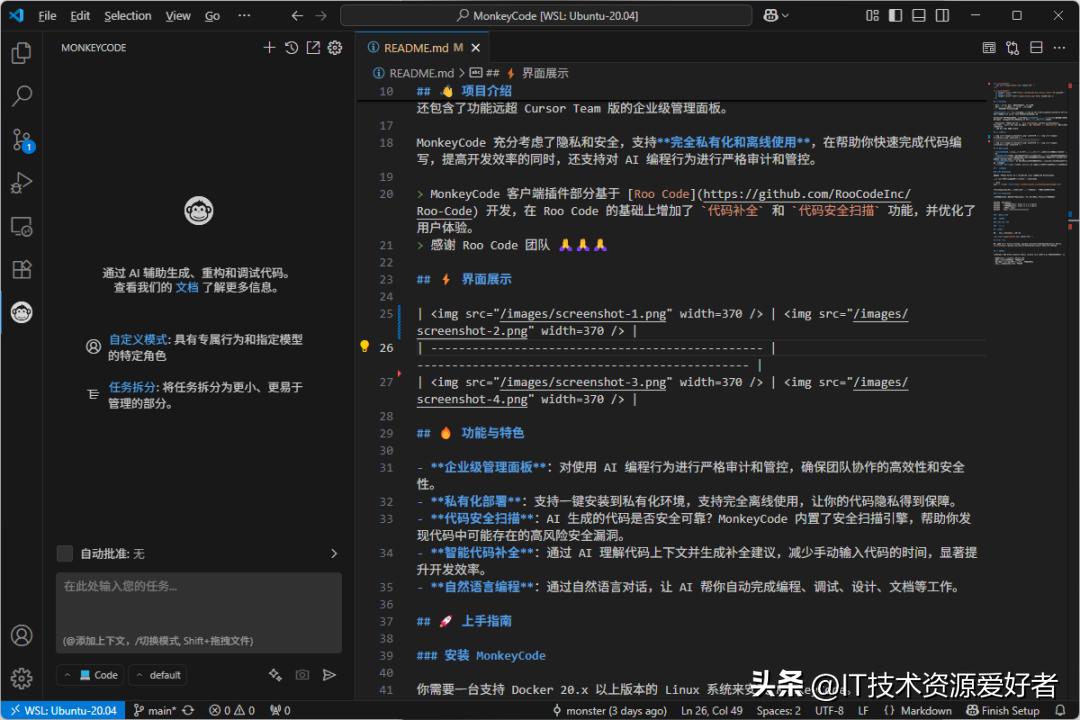Split the editor using the split icon
The width and height of the screenshot is (1080, 720).
pyautogui.click(x=1035, y=47)
